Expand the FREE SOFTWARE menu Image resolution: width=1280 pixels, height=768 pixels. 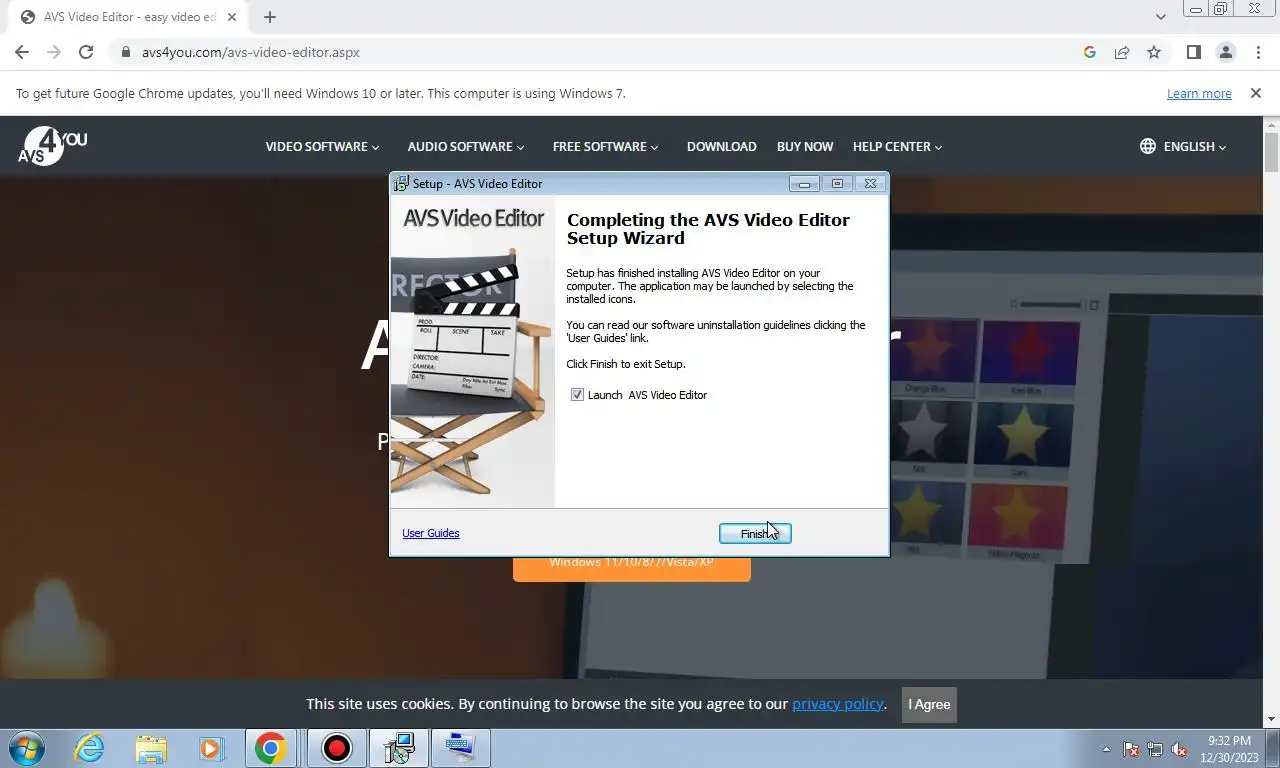[605, 146]
